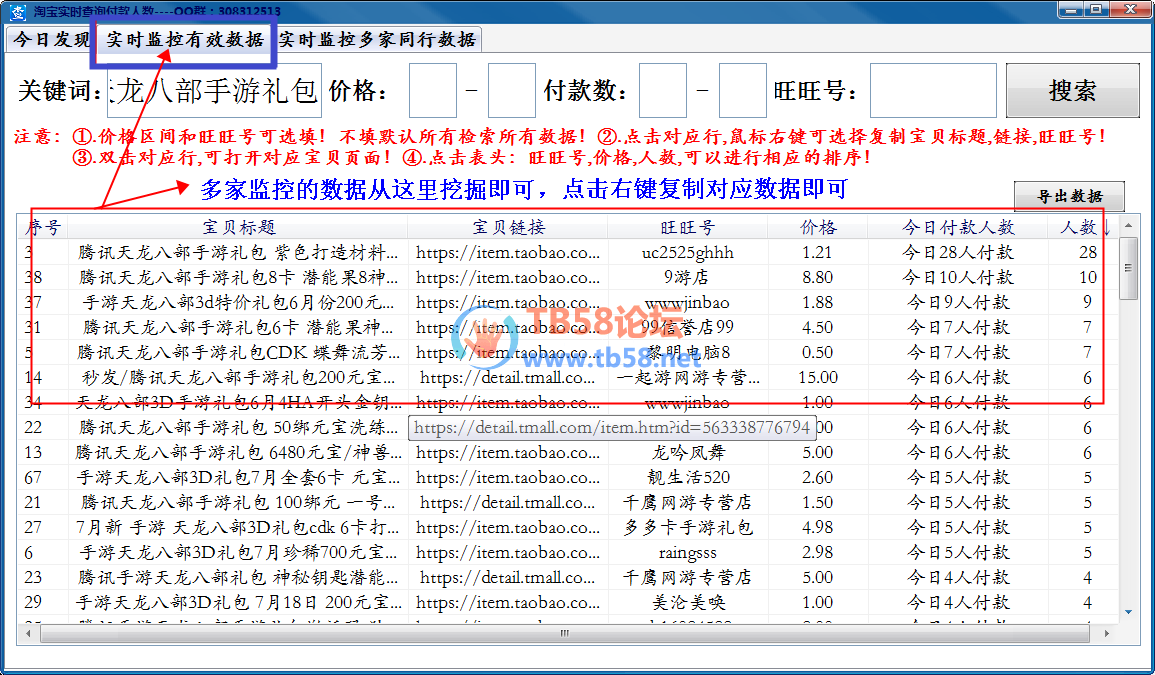This screenshot has height=675, width=1155.
Task: Select the row titled 腾讯天龙八部手游礼包 50绑元宝洗练
Action: tap(567, 427)
